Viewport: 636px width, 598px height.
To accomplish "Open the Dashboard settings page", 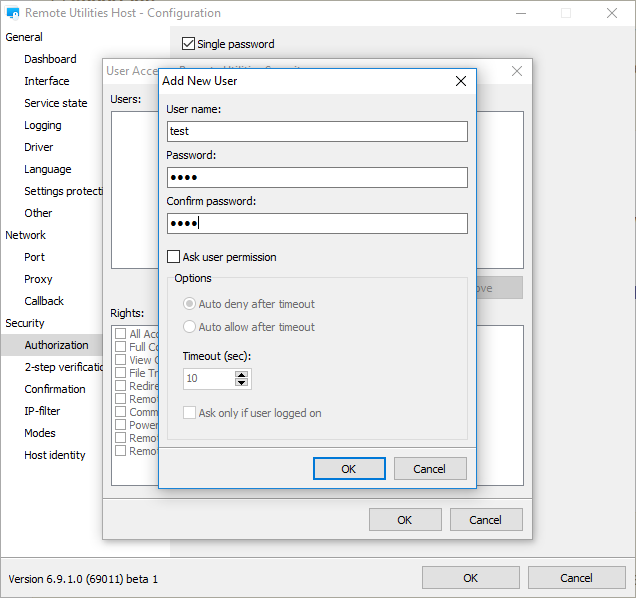I will coord(50,59).
